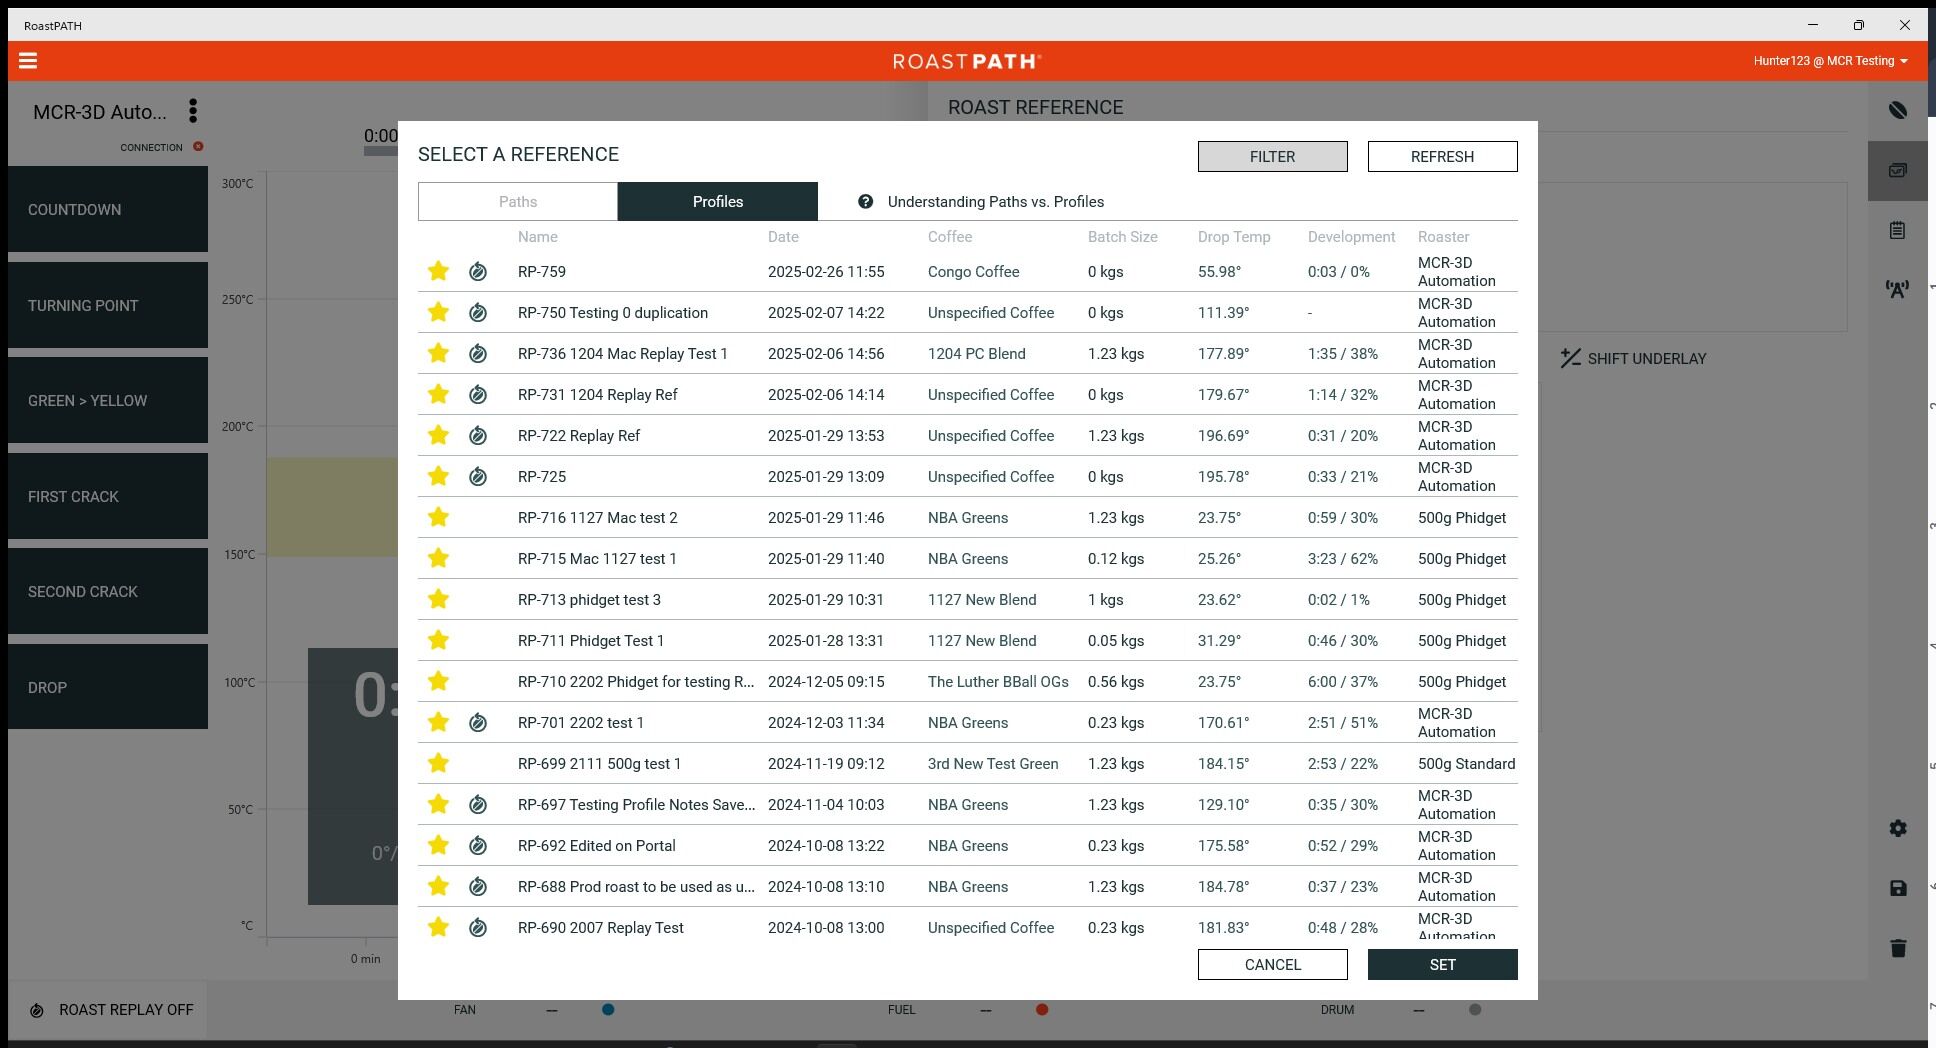The image size is (1936, 1048).
Task: Adjust the FUEL slider red handle
Action: click(x=1042, y=1010)
